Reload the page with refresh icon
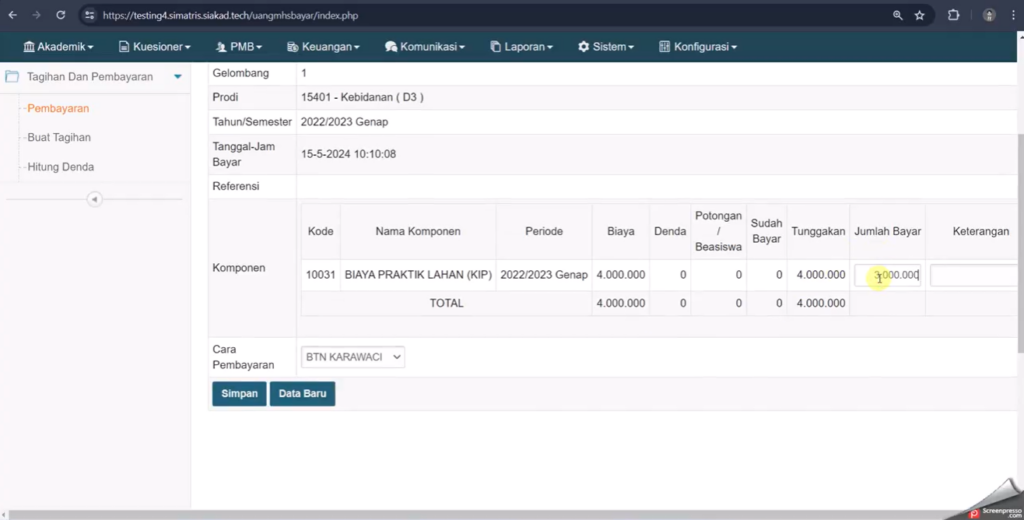 pyautogui.click(x=60, y=15)
